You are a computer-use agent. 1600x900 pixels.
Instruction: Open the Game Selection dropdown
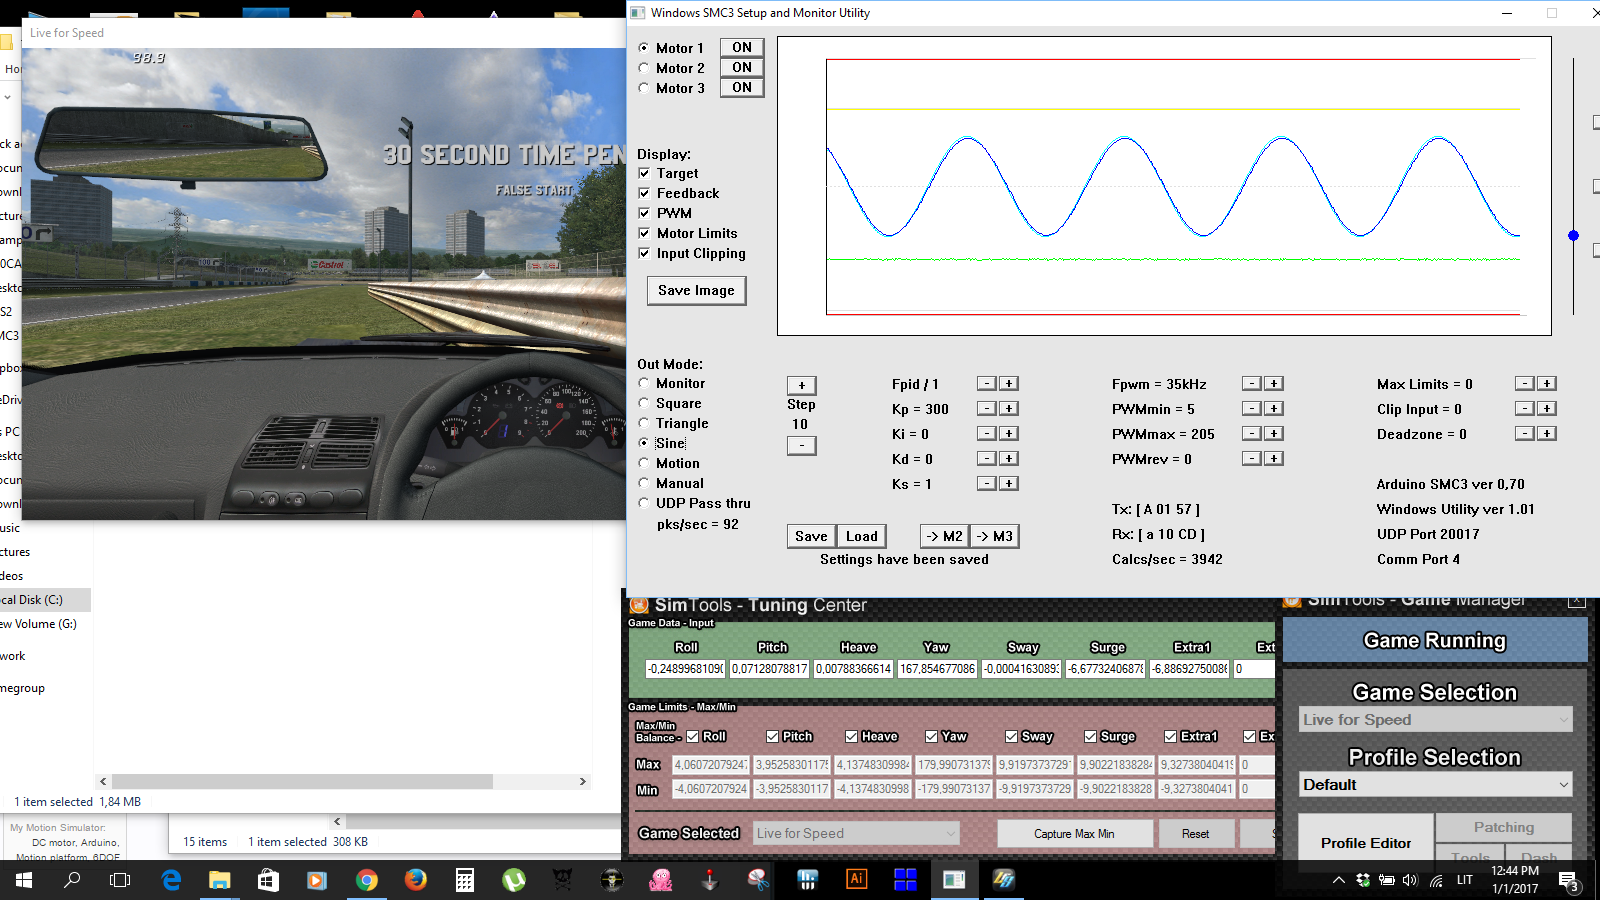tap(1435, 719)
